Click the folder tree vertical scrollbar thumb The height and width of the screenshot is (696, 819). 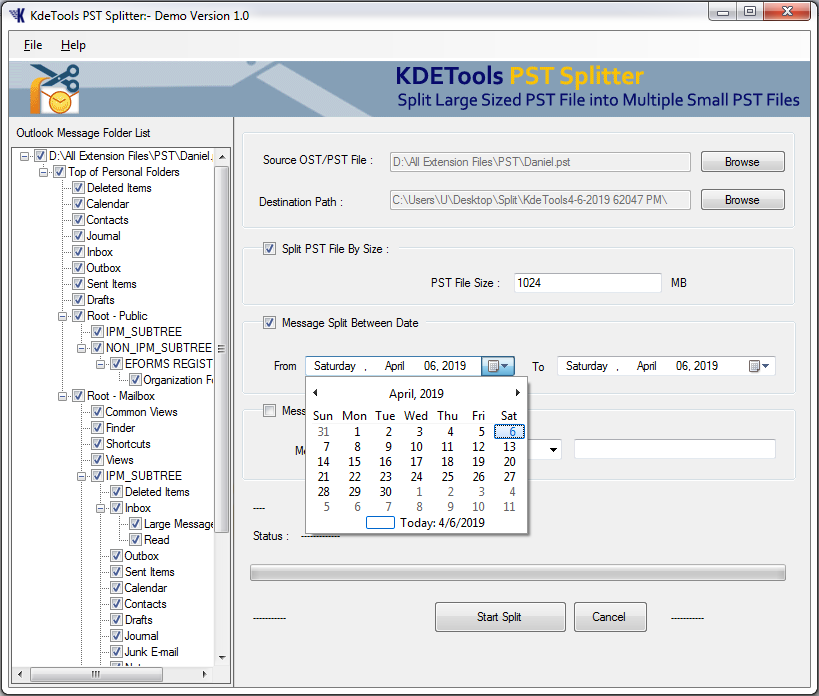222,349
